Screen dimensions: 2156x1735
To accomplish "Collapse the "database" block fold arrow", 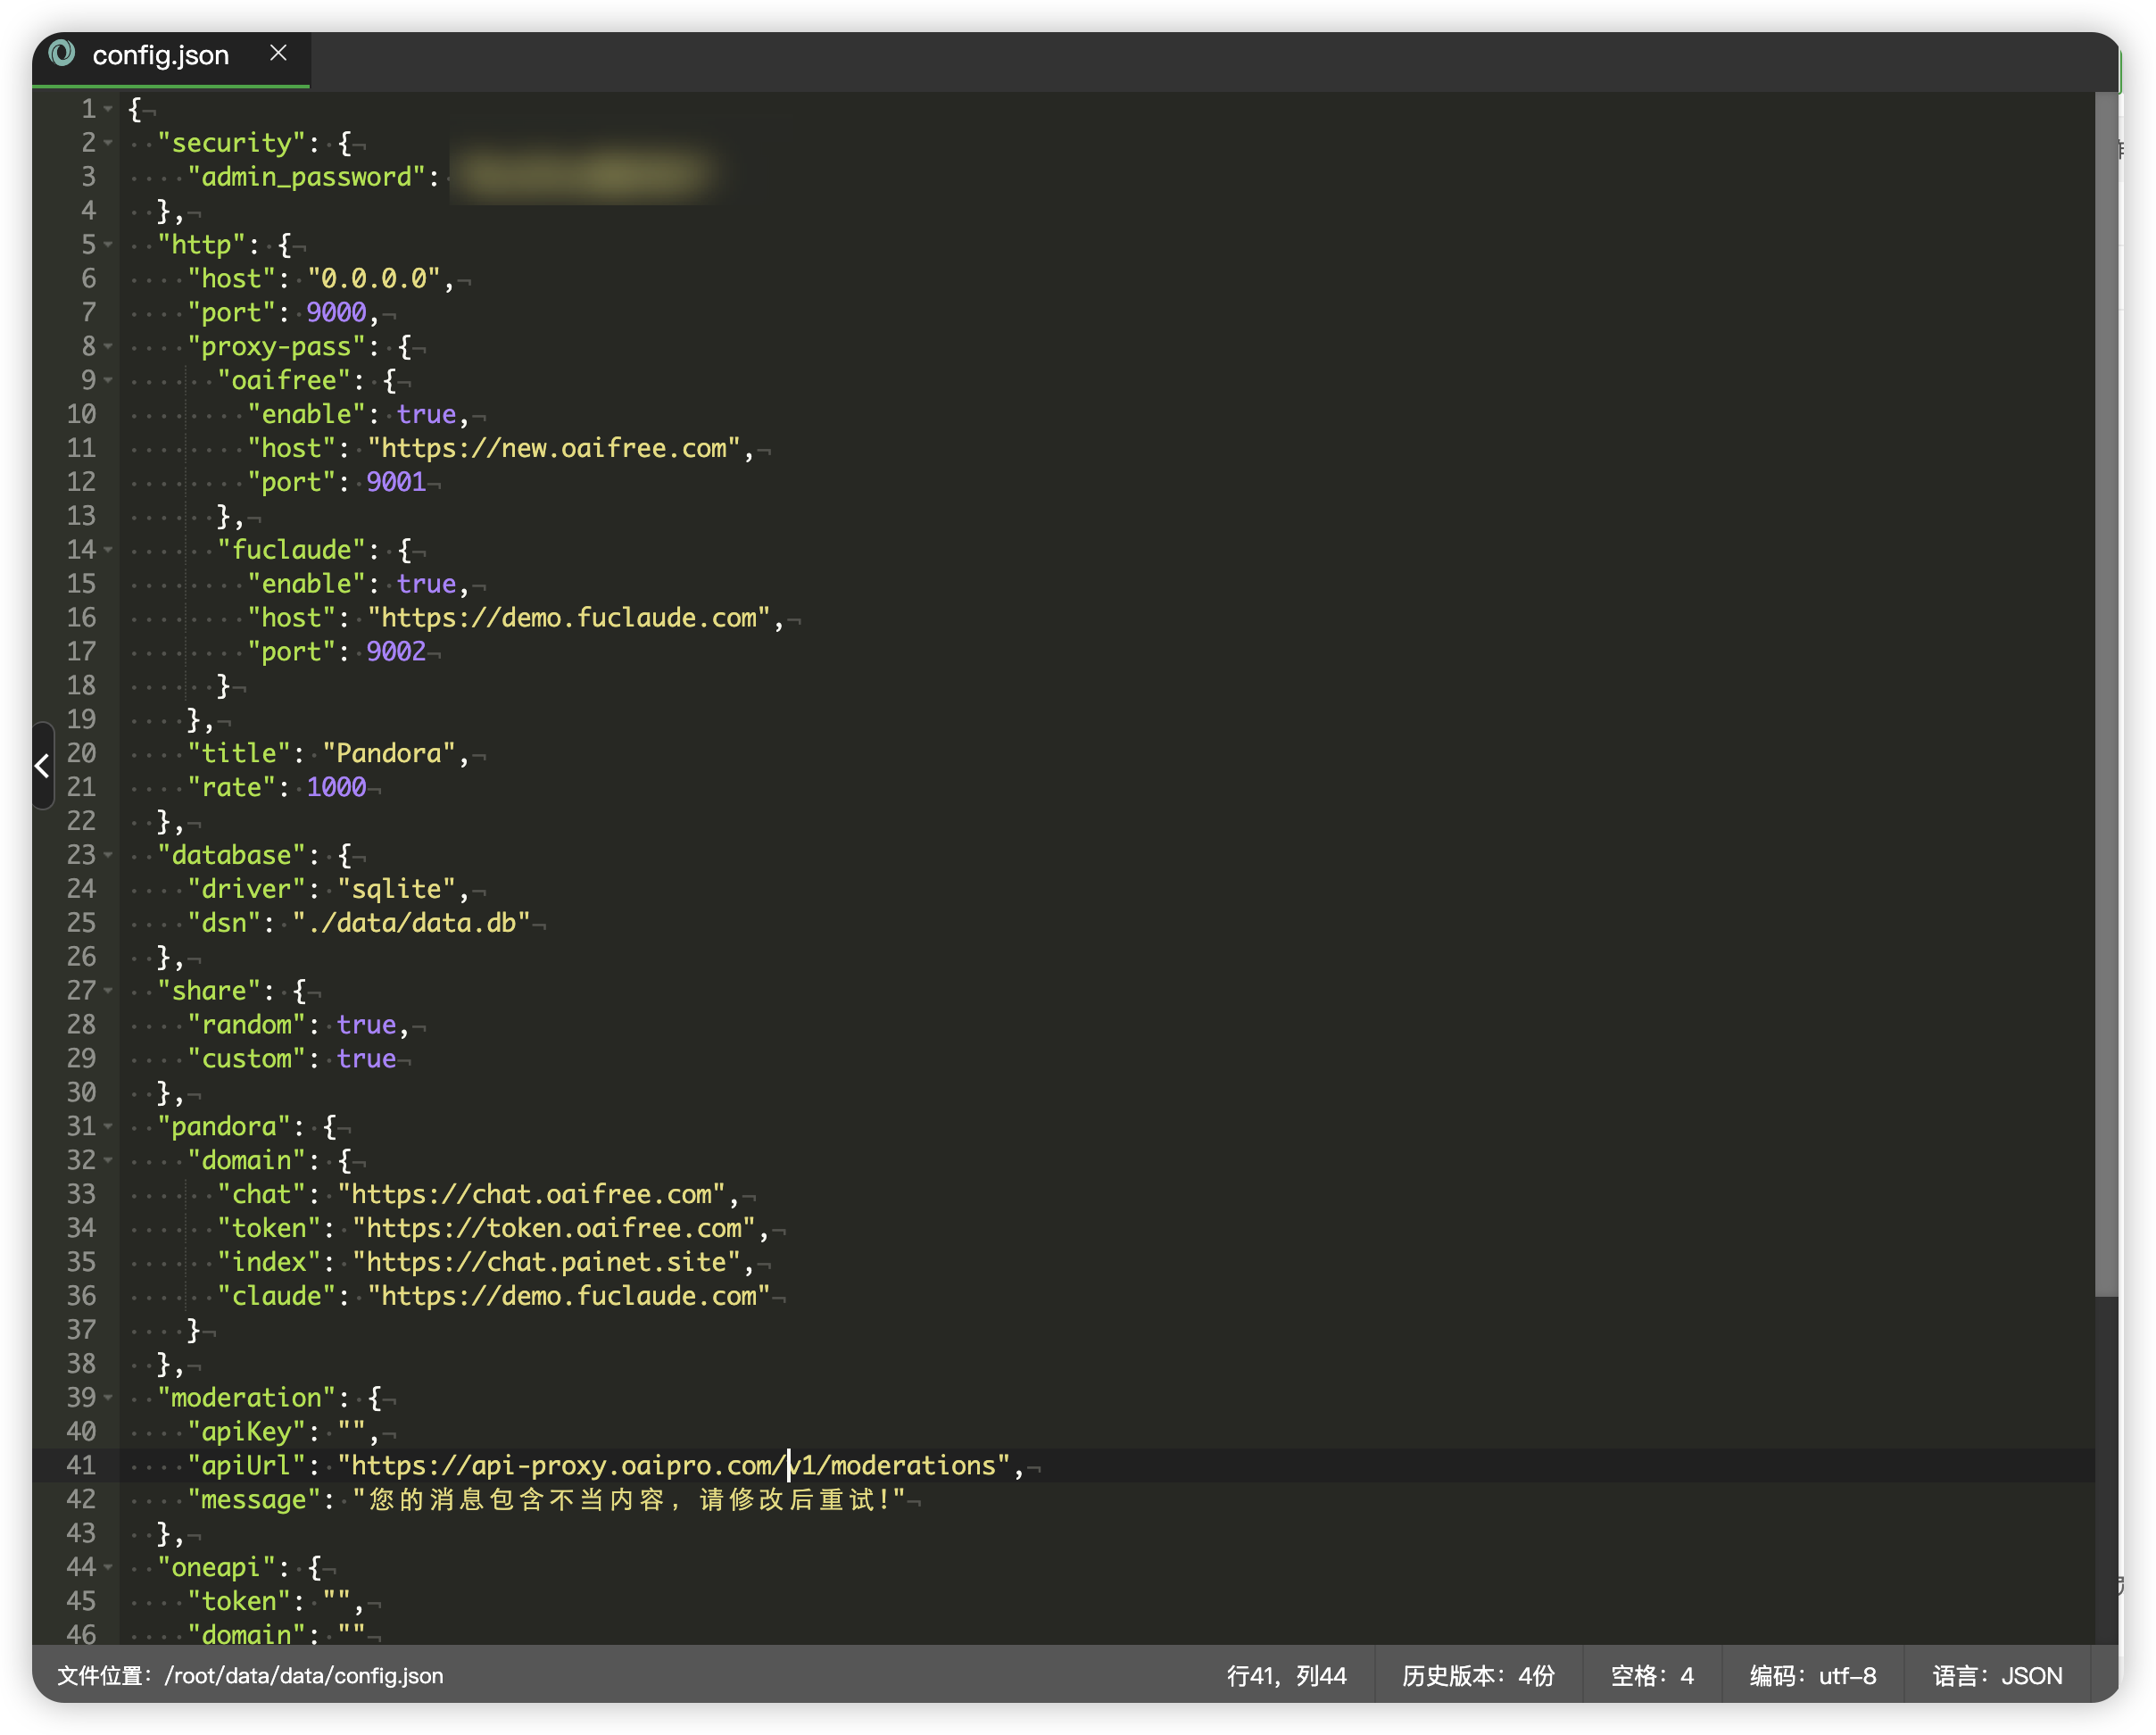I will 108,855.
